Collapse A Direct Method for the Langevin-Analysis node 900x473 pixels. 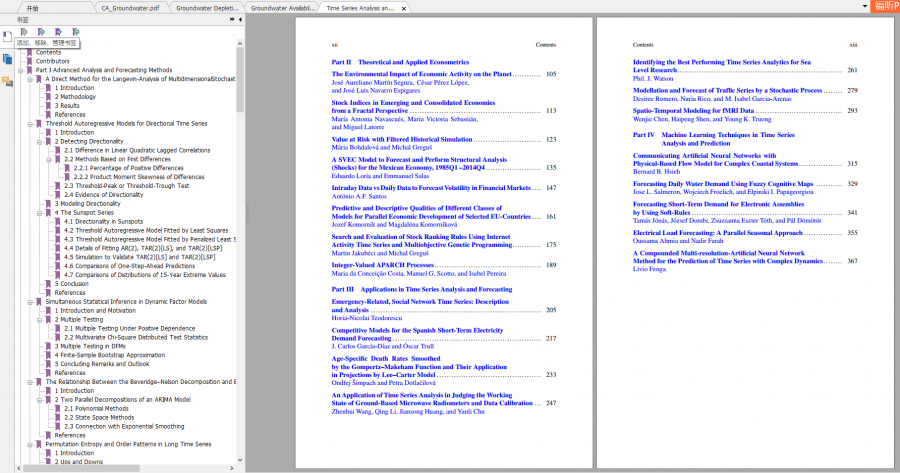pos(30,79)
